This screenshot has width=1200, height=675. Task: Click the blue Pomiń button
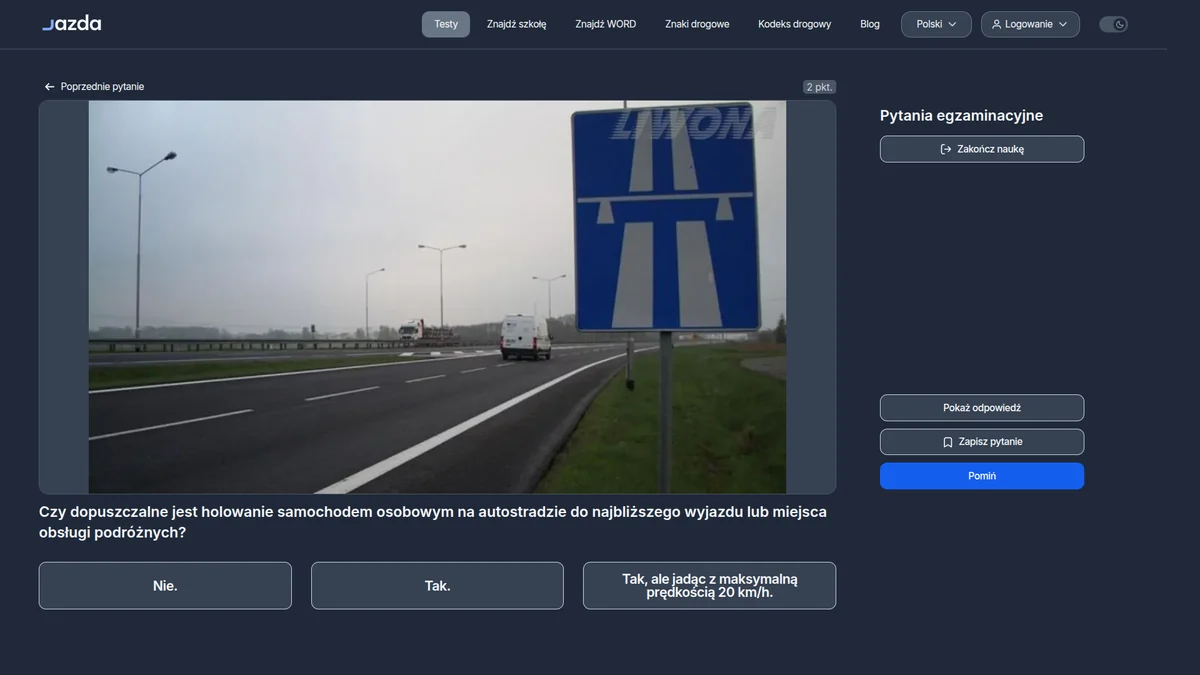point(982,476)
